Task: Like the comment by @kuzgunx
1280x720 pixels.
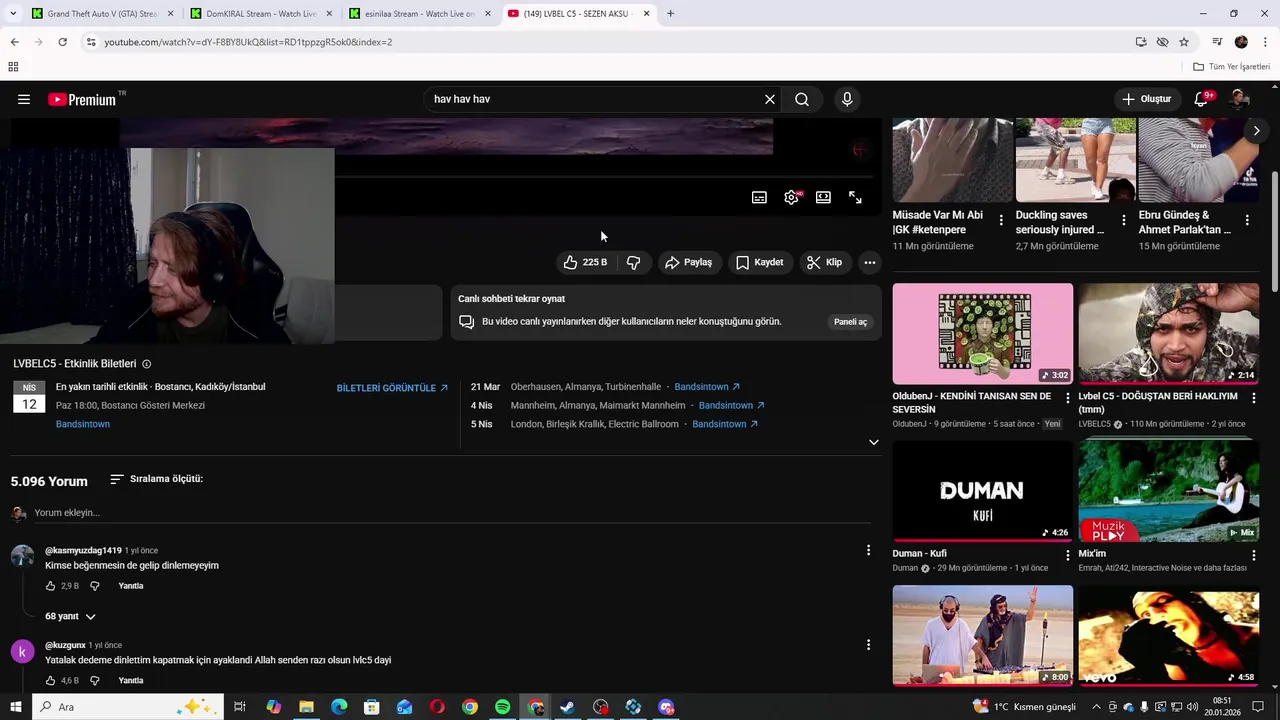Action: [x=51, y=681]
